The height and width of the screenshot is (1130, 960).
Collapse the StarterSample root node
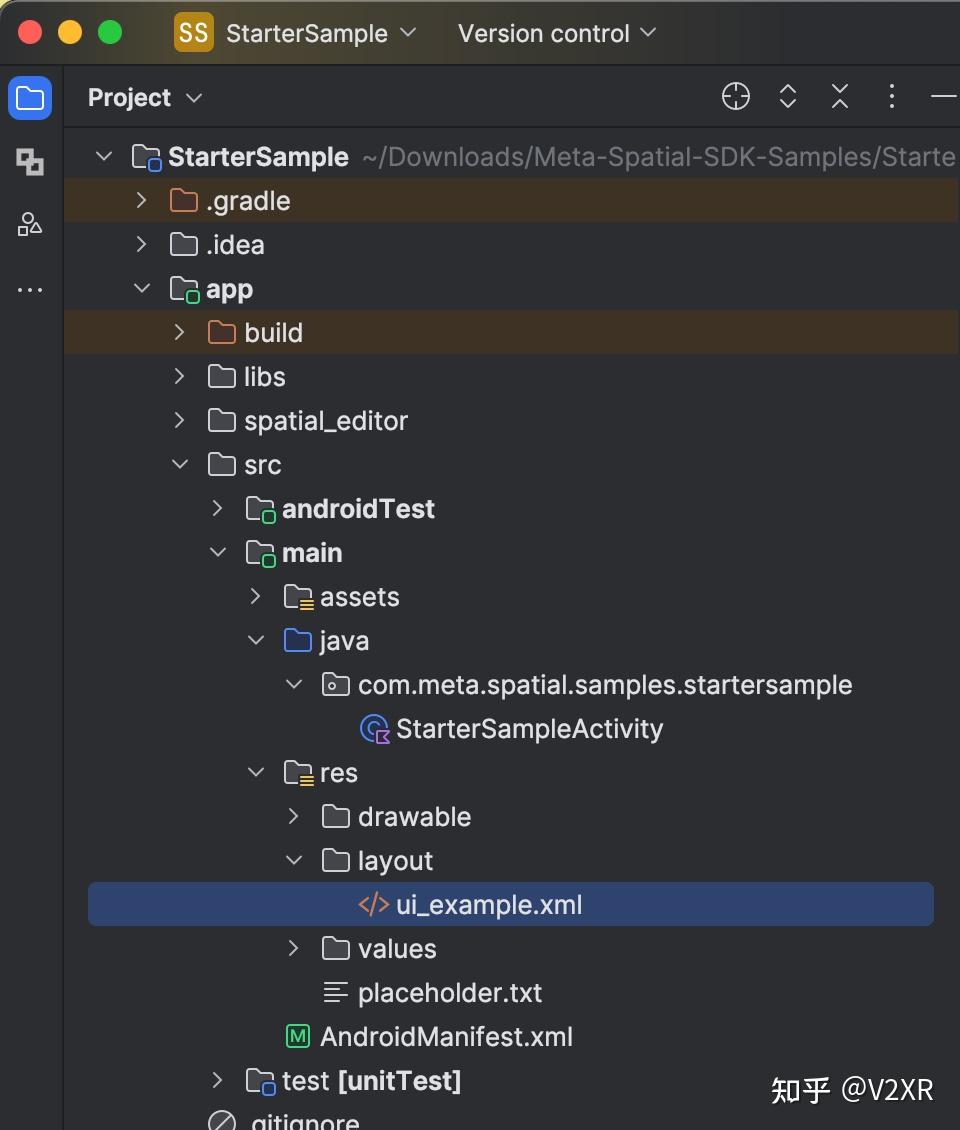pos(104,156)
